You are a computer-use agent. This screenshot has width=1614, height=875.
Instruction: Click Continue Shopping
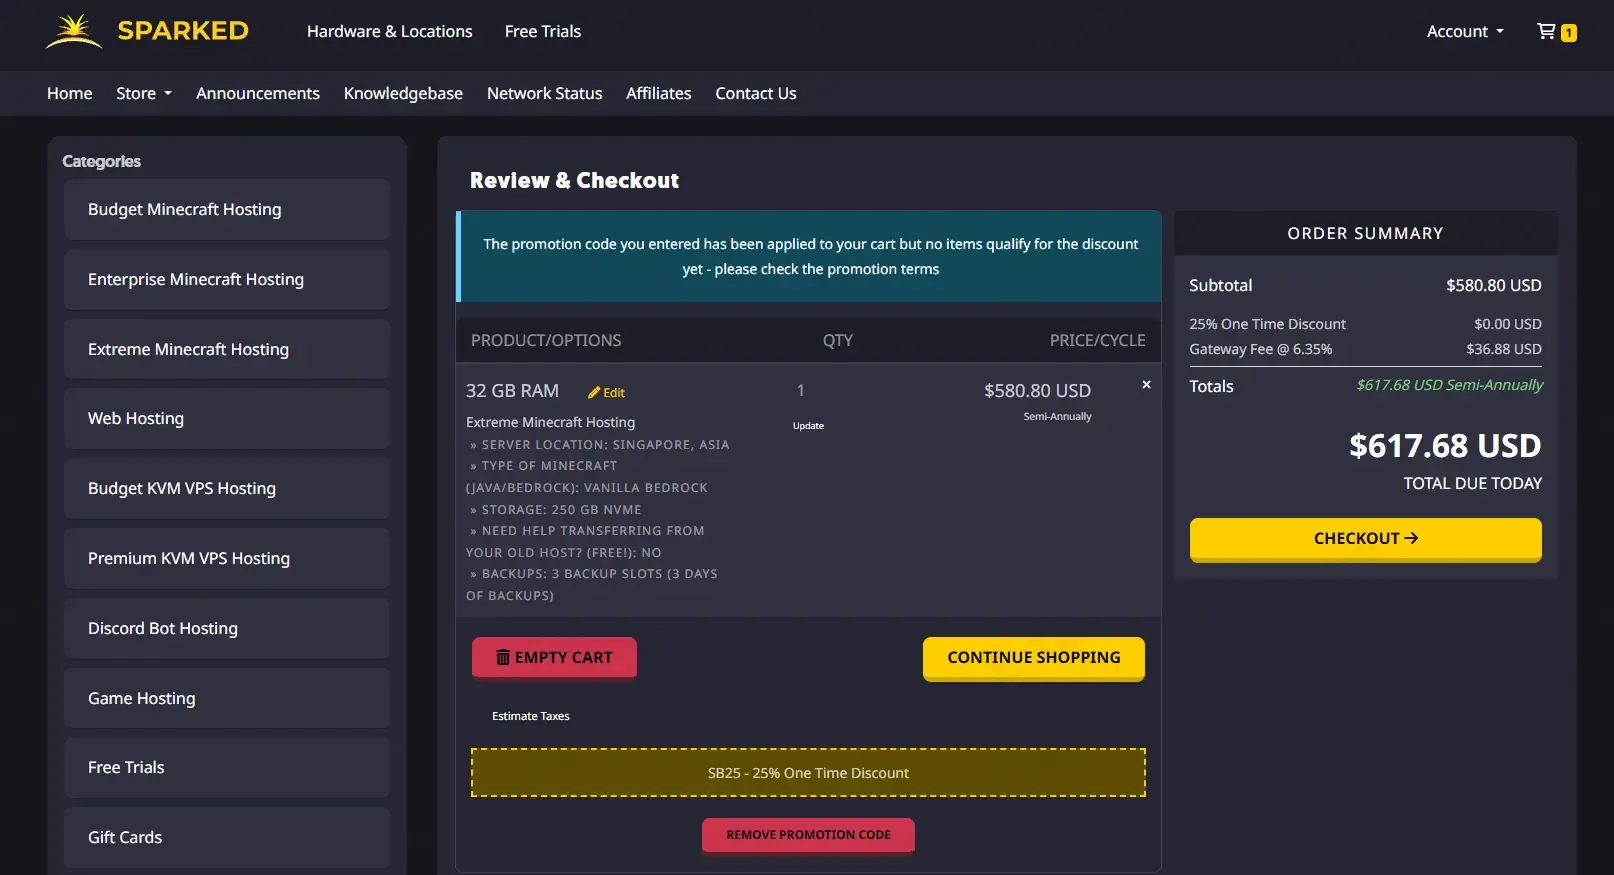click(x=1033, y=658)
